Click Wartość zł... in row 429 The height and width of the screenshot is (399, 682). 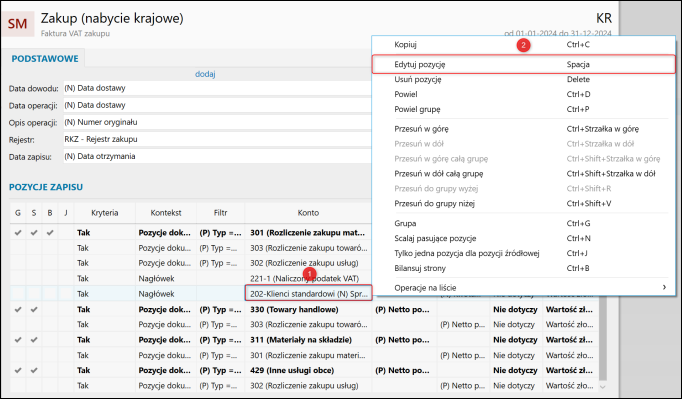coord(569,371)
